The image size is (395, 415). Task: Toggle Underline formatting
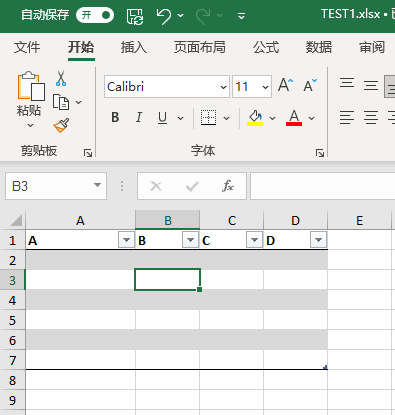(x=162, y=118)
